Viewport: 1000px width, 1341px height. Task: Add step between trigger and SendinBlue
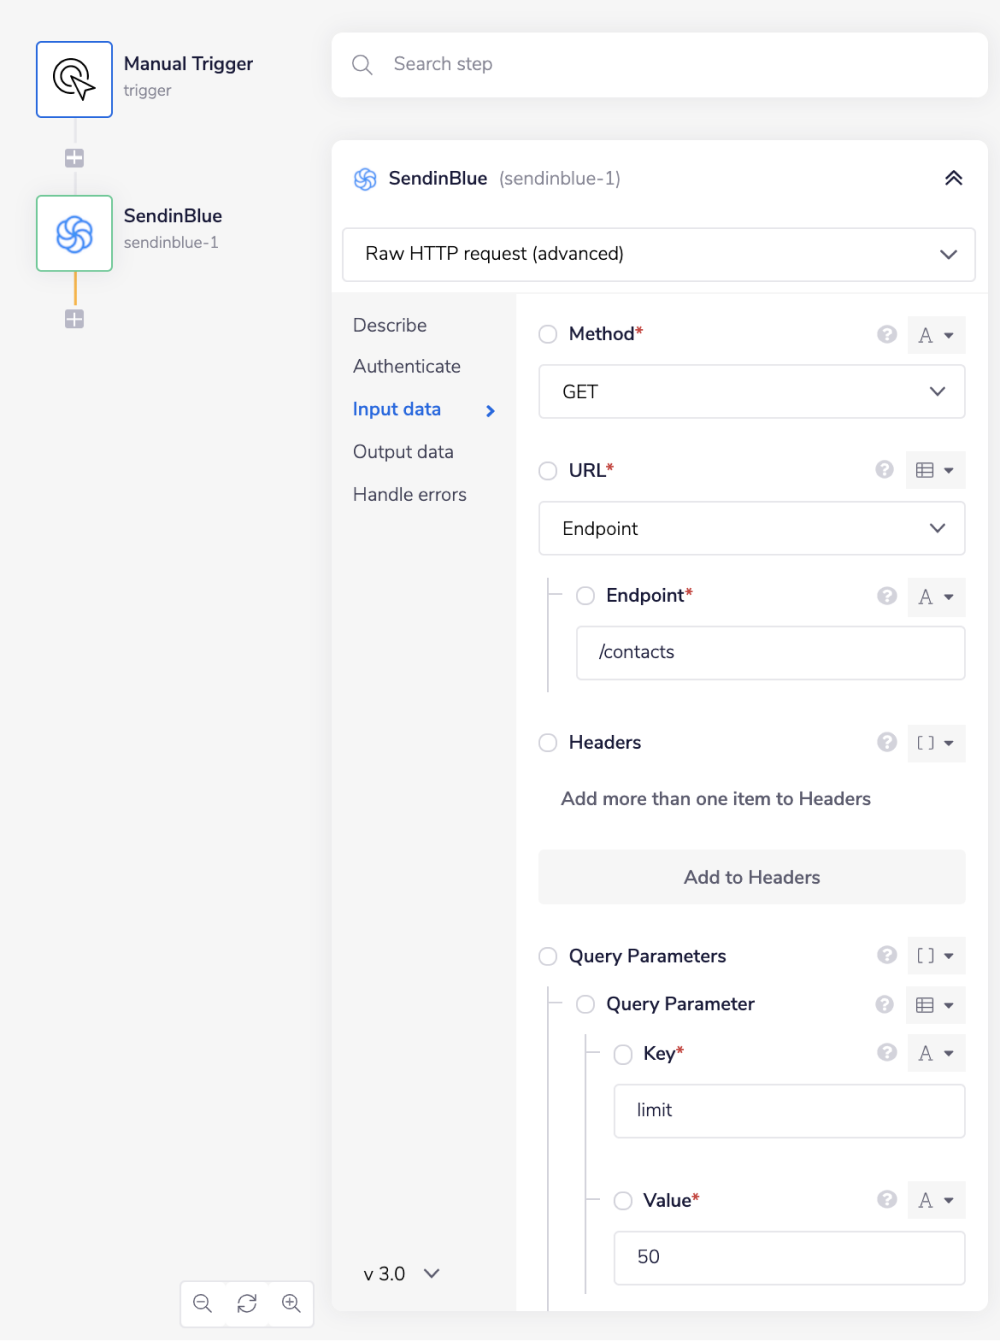tap(74, 158)
